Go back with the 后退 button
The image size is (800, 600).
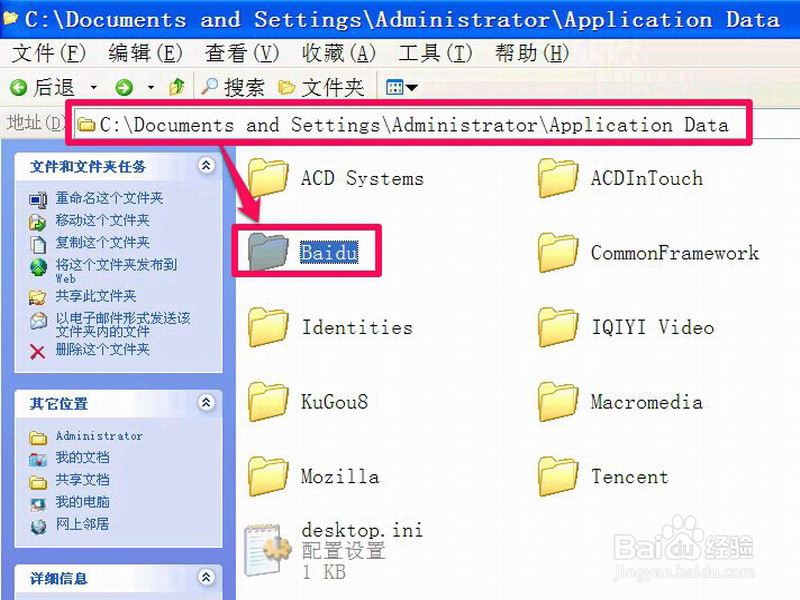click(x=43, y=88)
